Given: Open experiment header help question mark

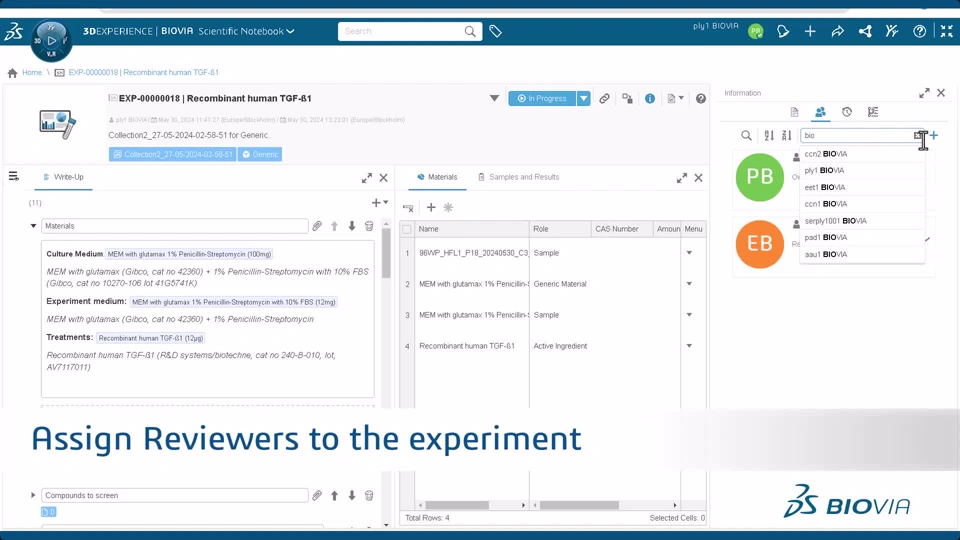Looking at the screenshot, I should coord(700,99).
